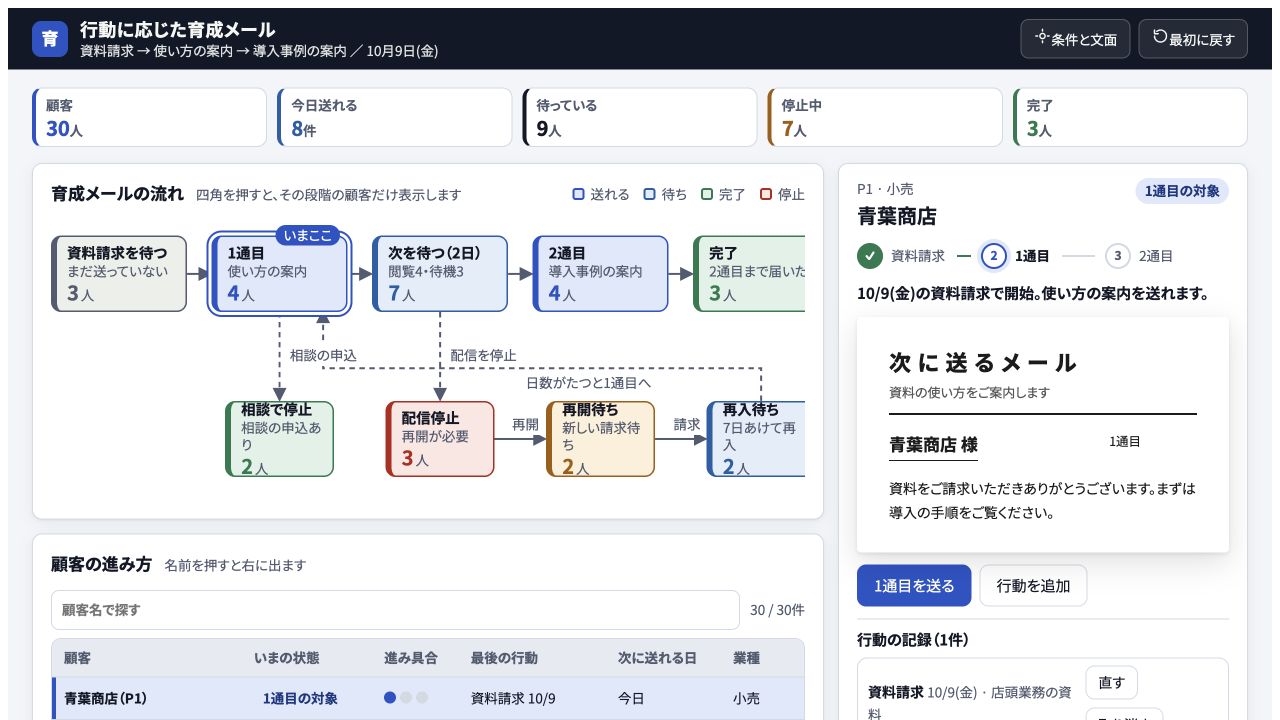This screenshot has height=720, width=1280.
Task: Select step 2 circle for 1通目
Action: [994, 256]
